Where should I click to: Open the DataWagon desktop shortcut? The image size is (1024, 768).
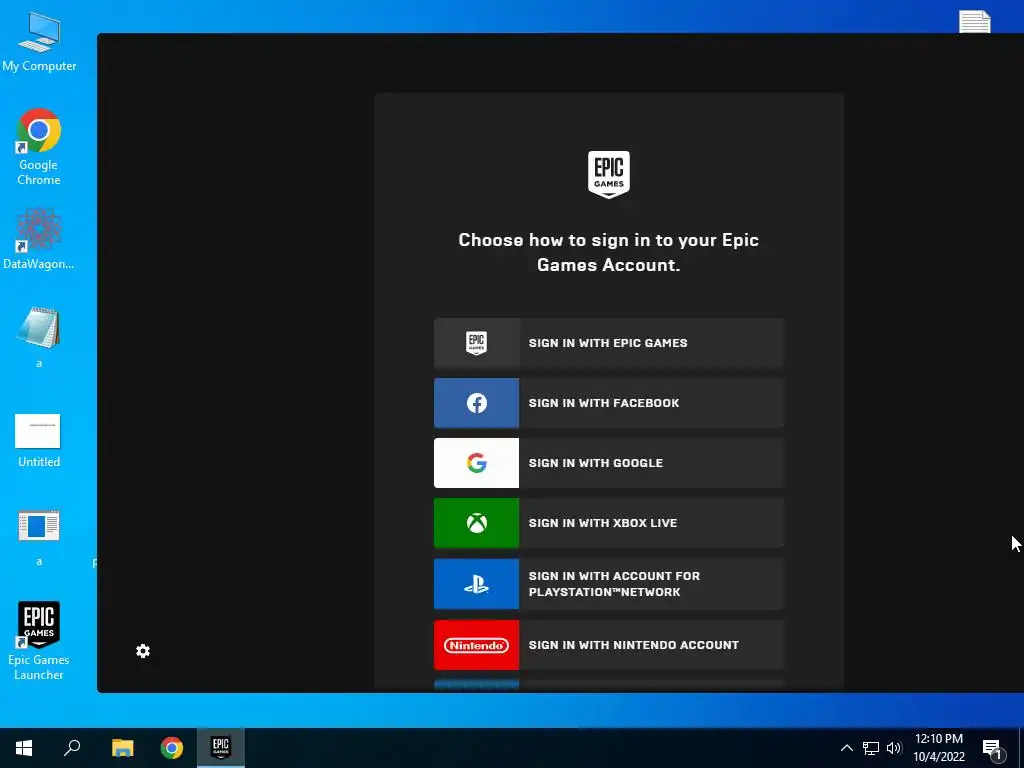39,239
